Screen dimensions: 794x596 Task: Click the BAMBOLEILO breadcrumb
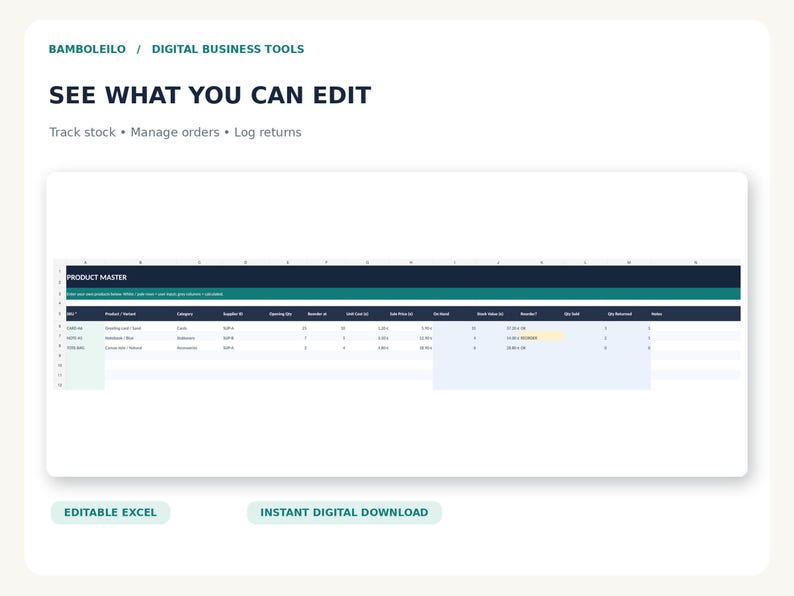[87, 49]
